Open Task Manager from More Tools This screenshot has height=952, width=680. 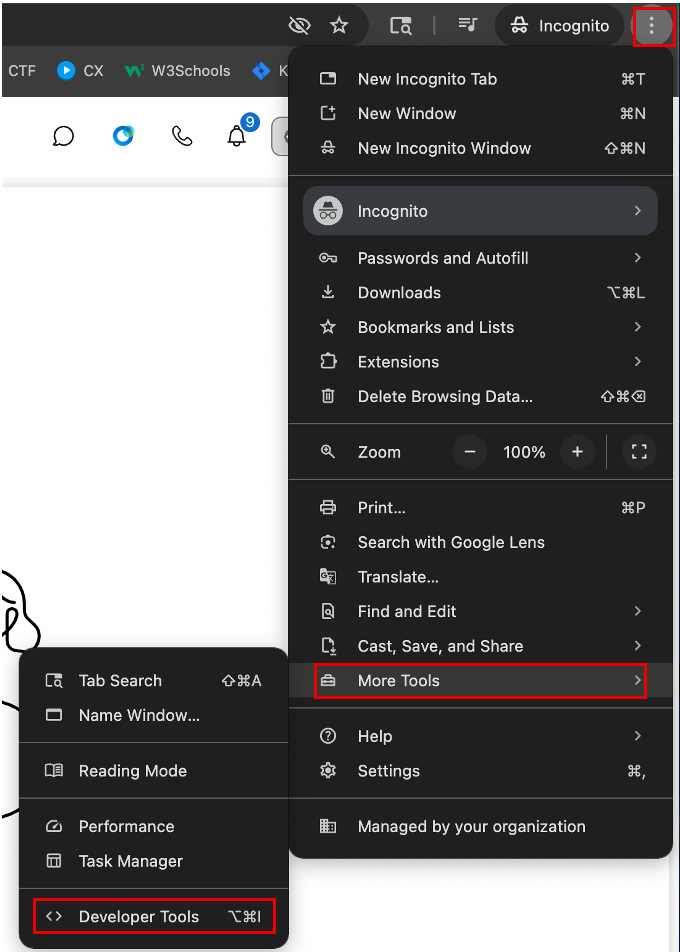point(130,861)
